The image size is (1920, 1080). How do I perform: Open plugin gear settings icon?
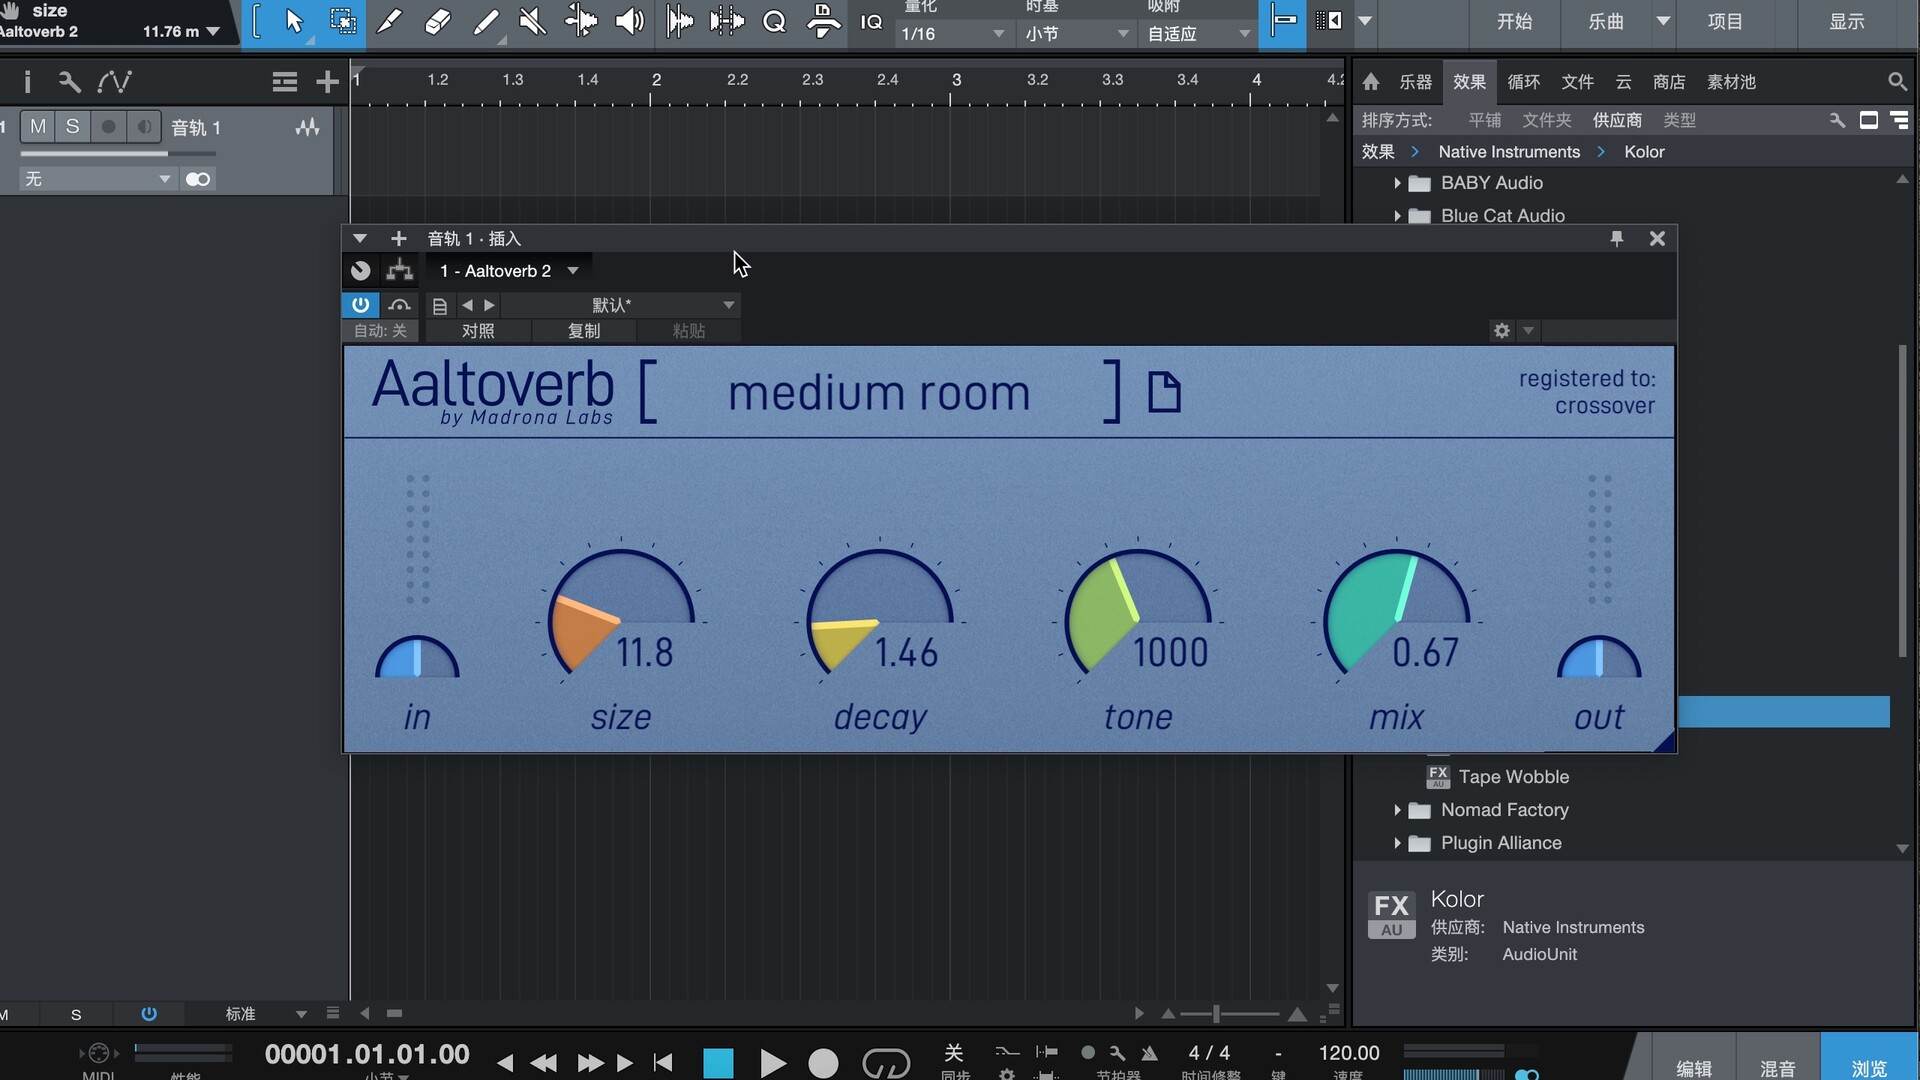(1502, 331)
